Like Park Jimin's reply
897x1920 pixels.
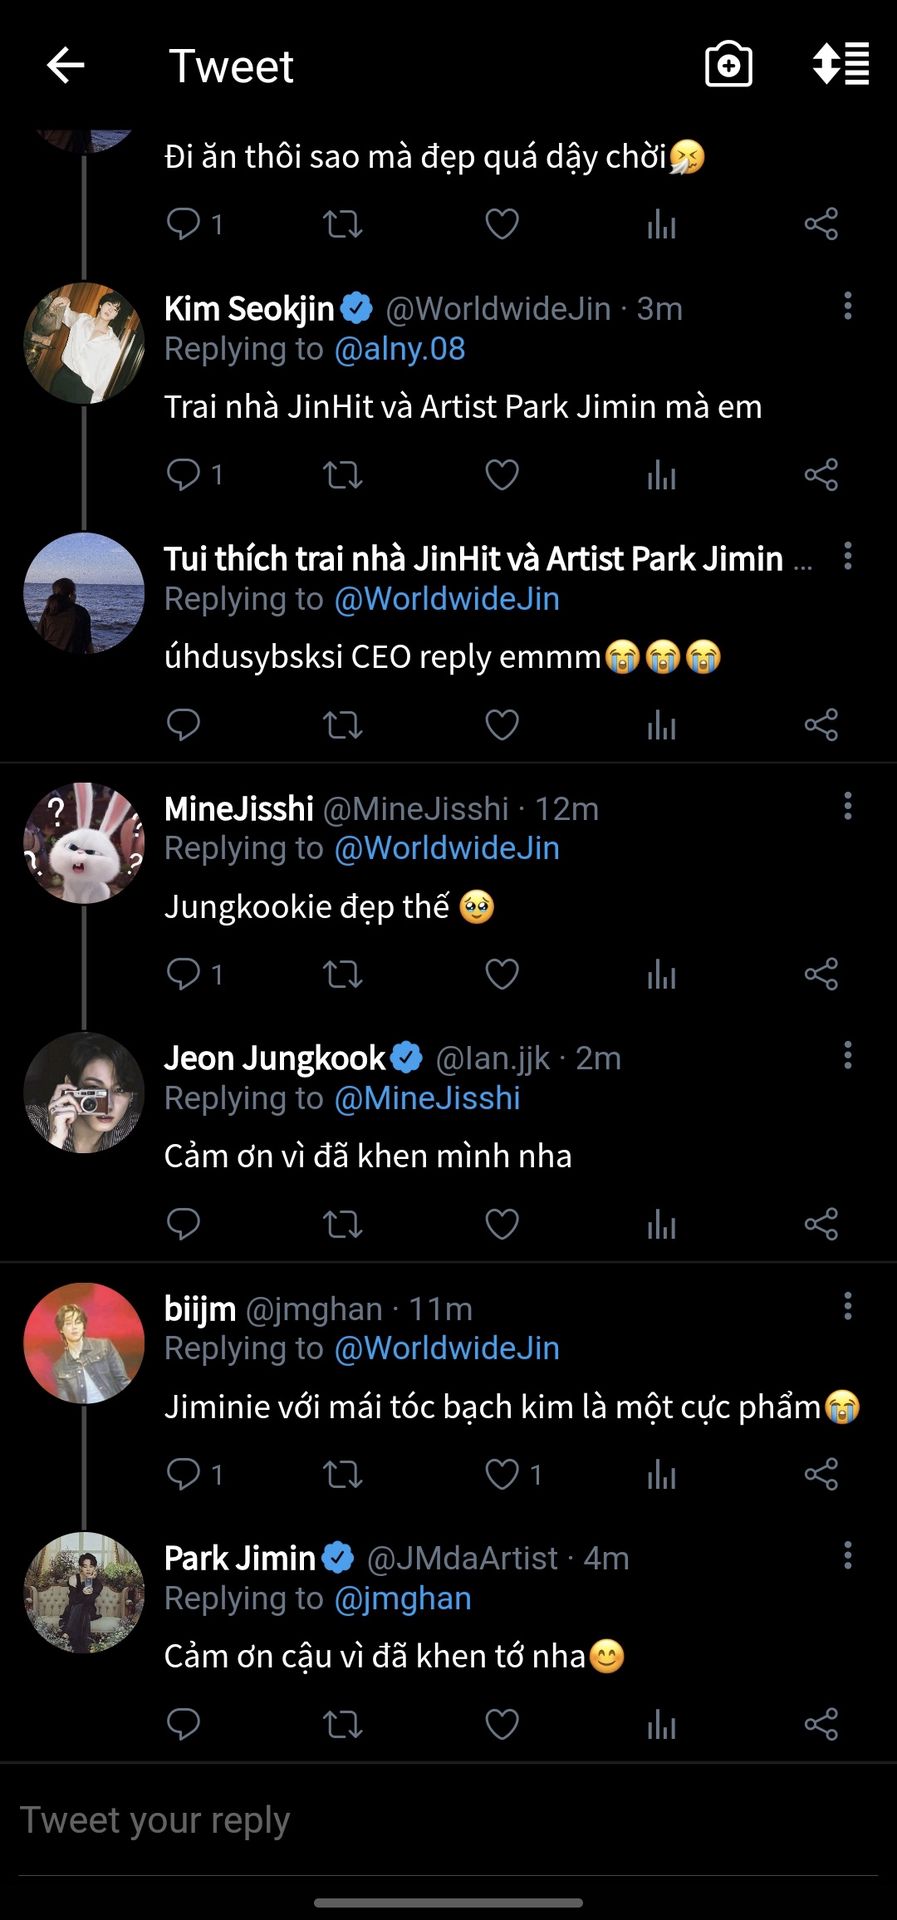tap(502, 1724)
